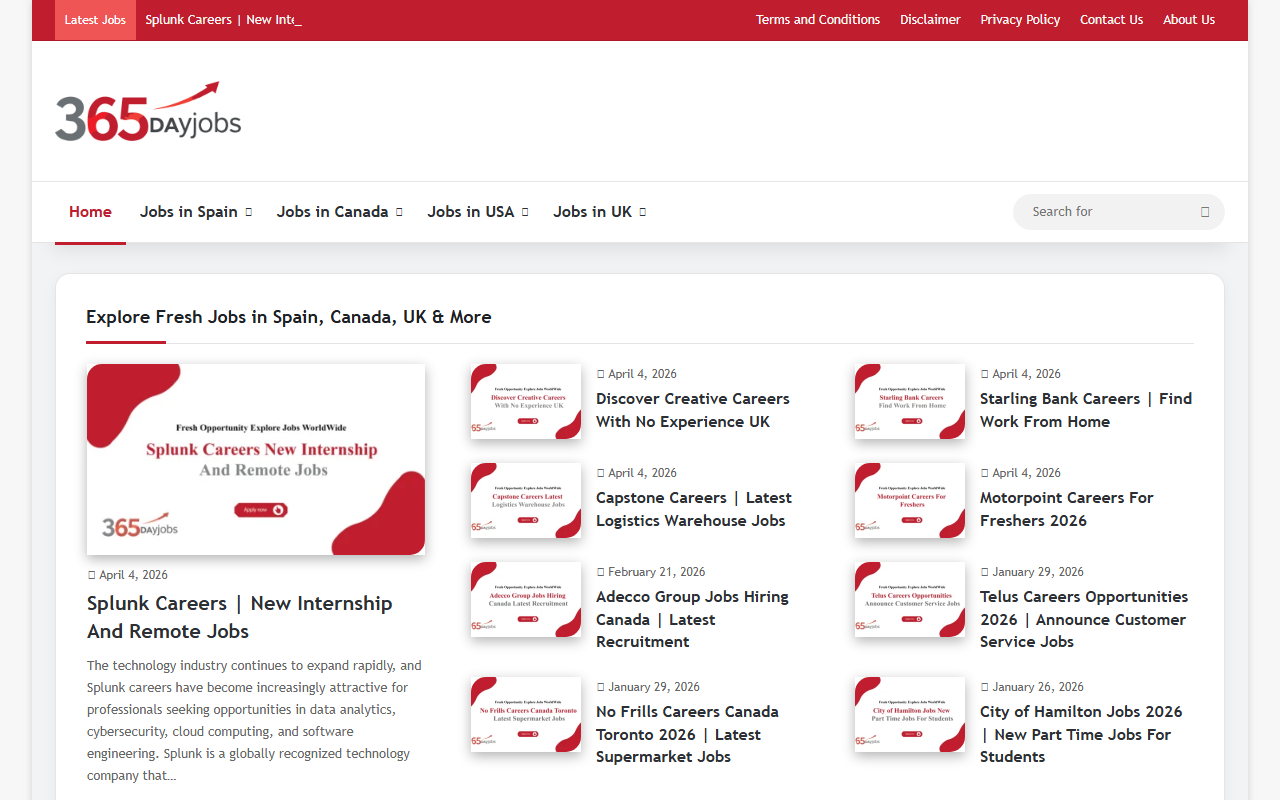Expand the Jobs in Canada dropdown arrow

click(399, 212)
